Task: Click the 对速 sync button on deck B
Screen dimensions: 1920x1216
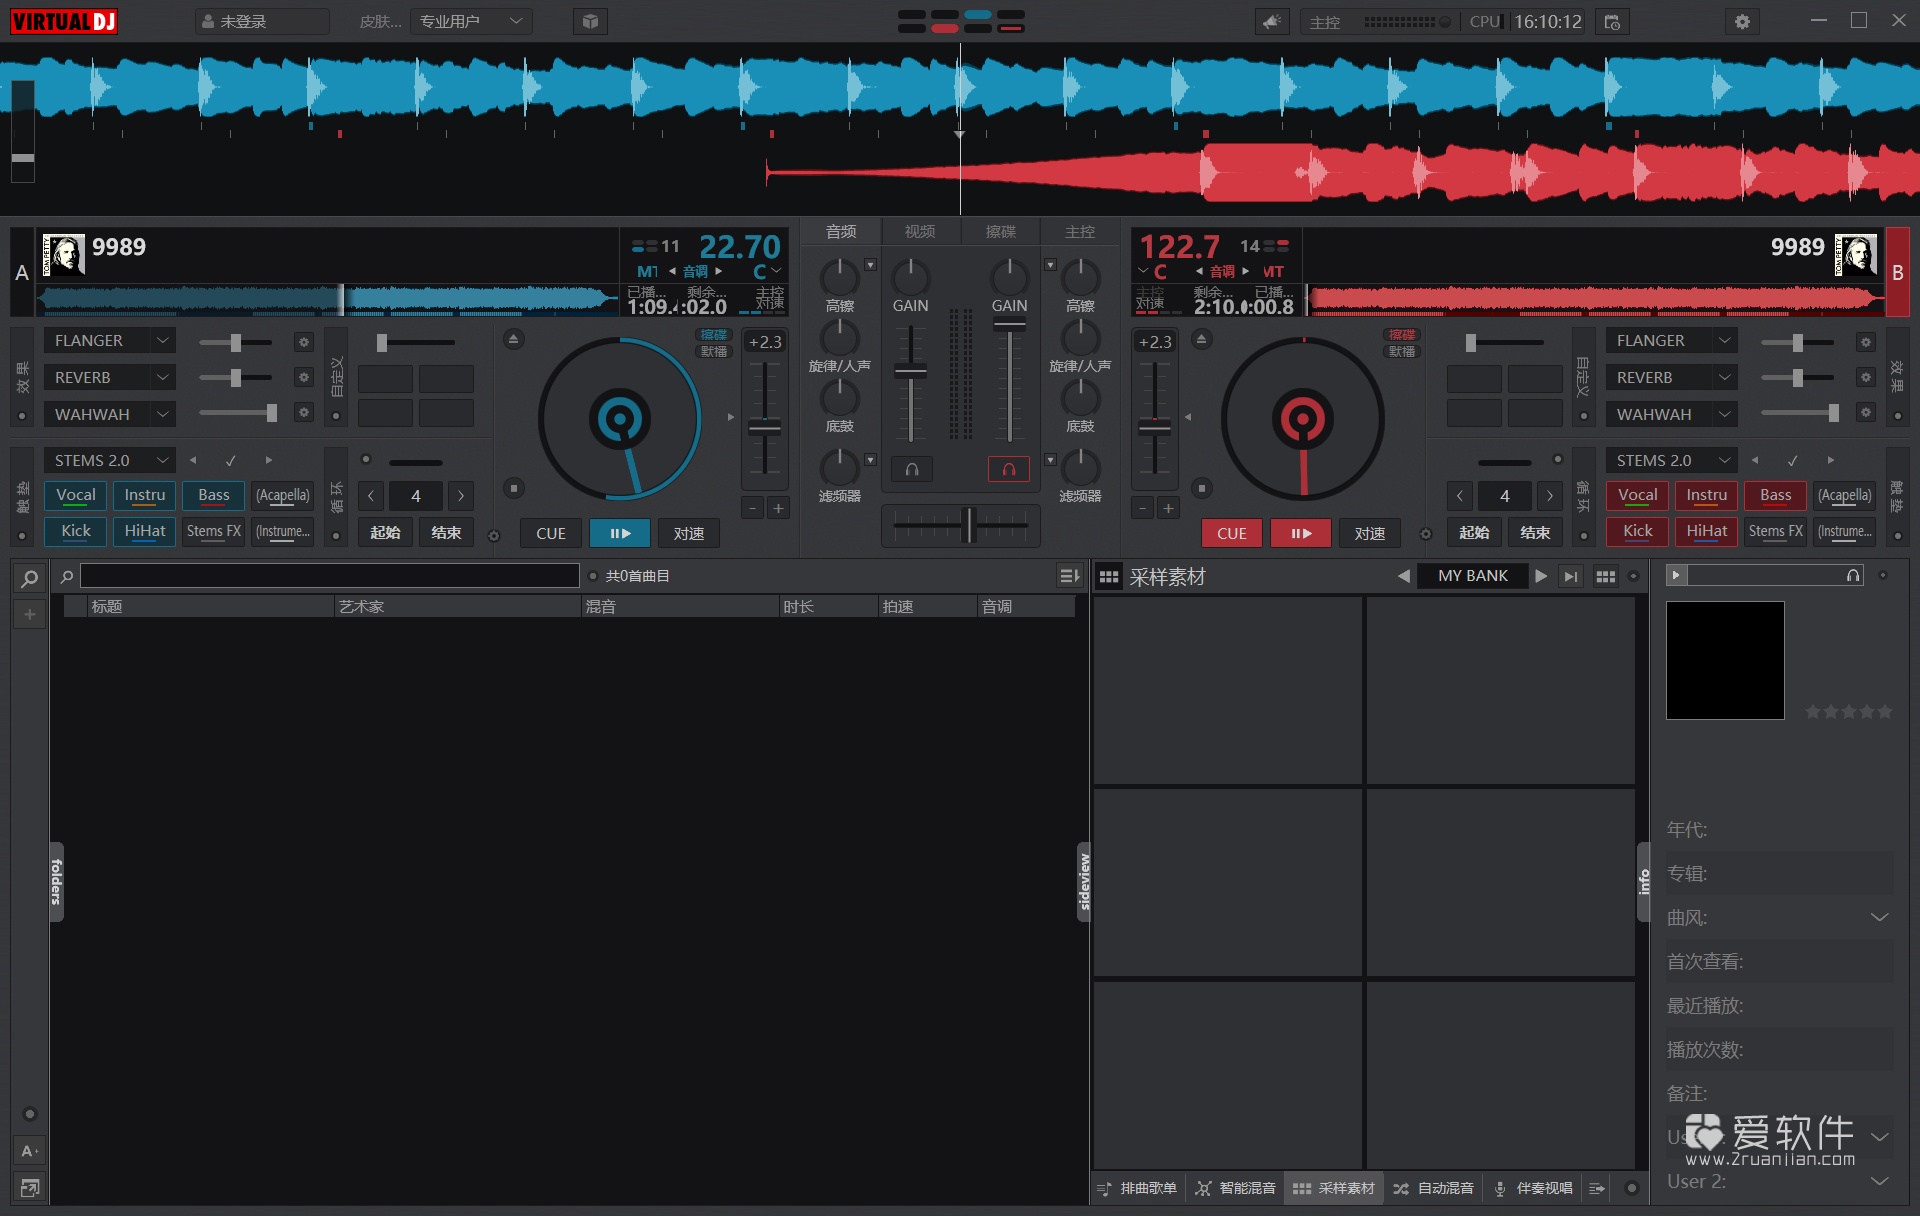Action: pos(1370,533)
